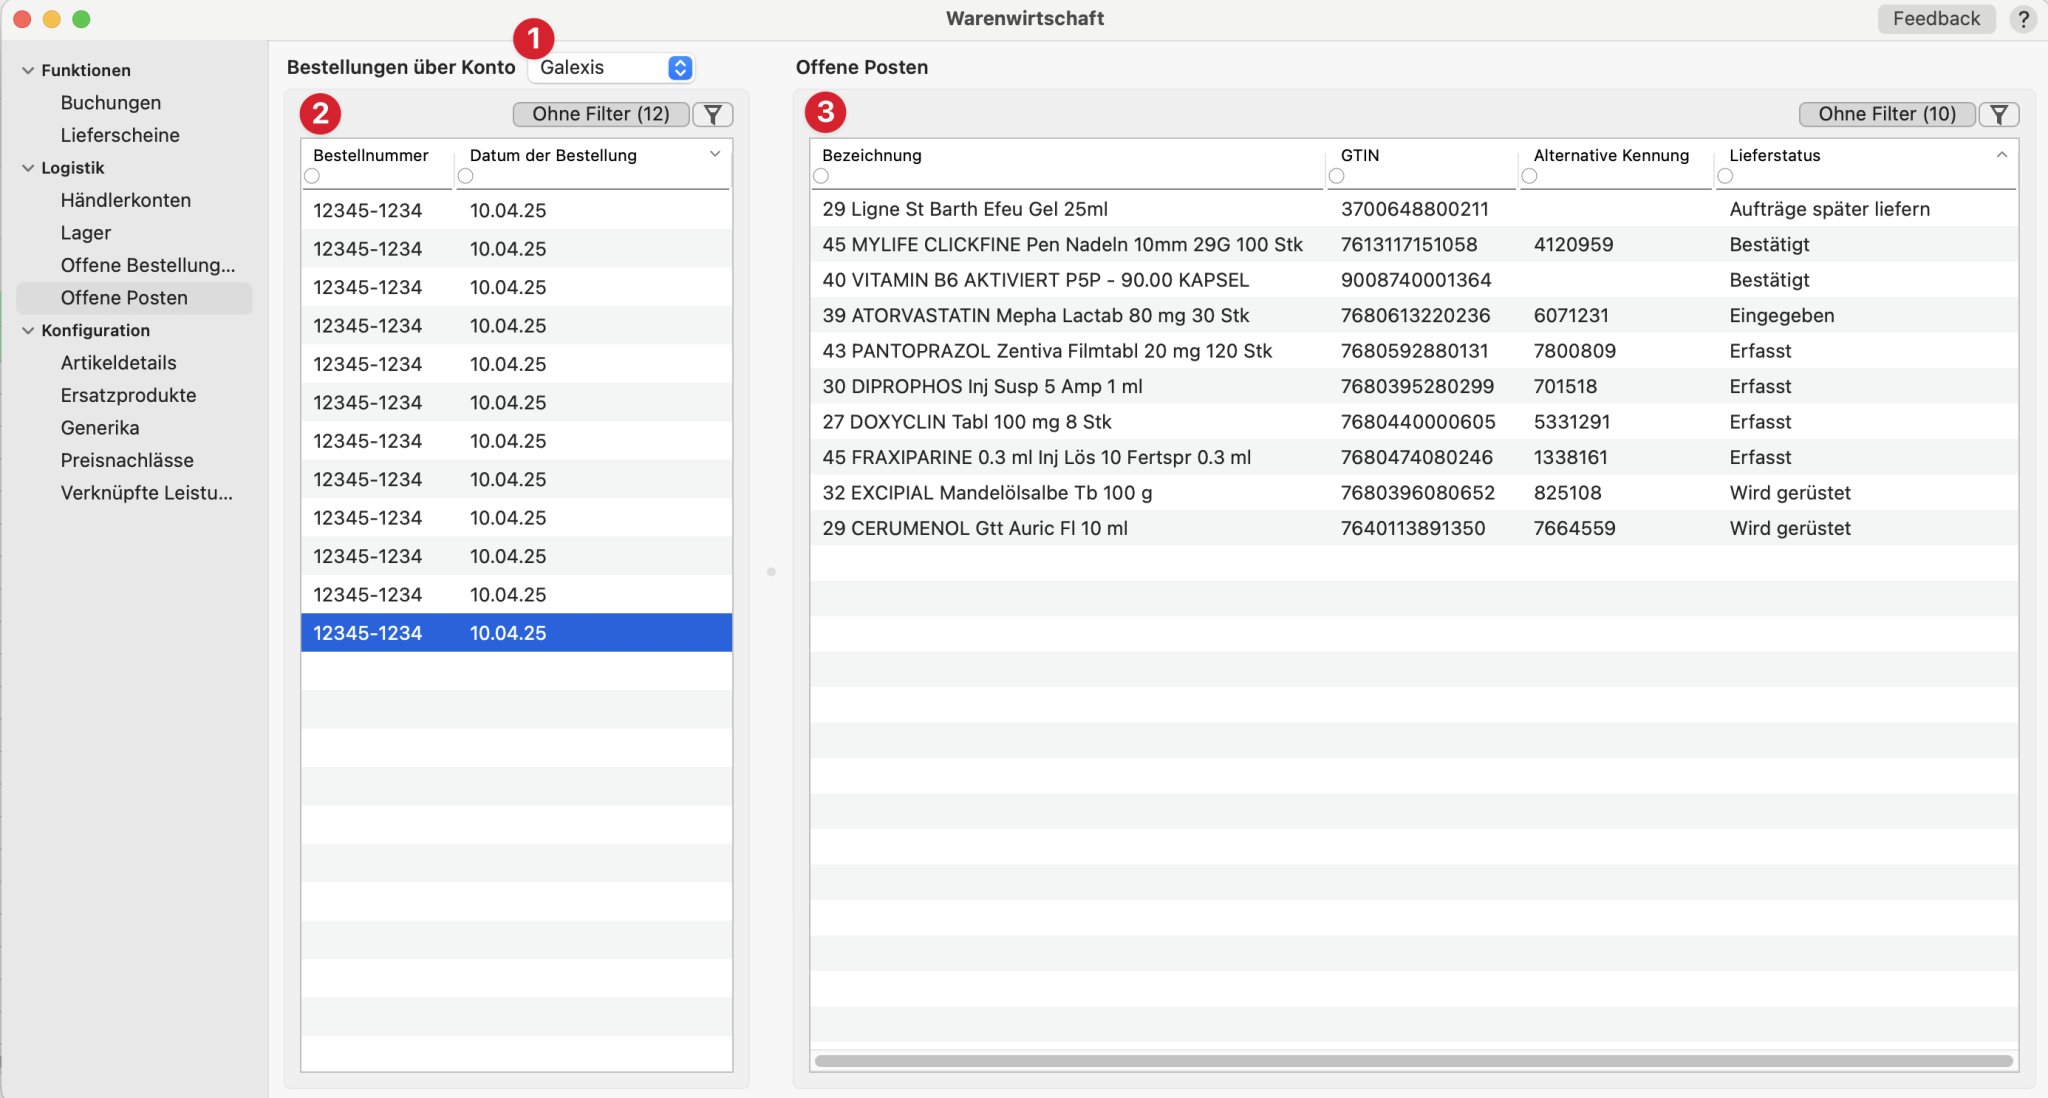Open Offene Bestellung... in the sidebar

click(x=148, y=265)
